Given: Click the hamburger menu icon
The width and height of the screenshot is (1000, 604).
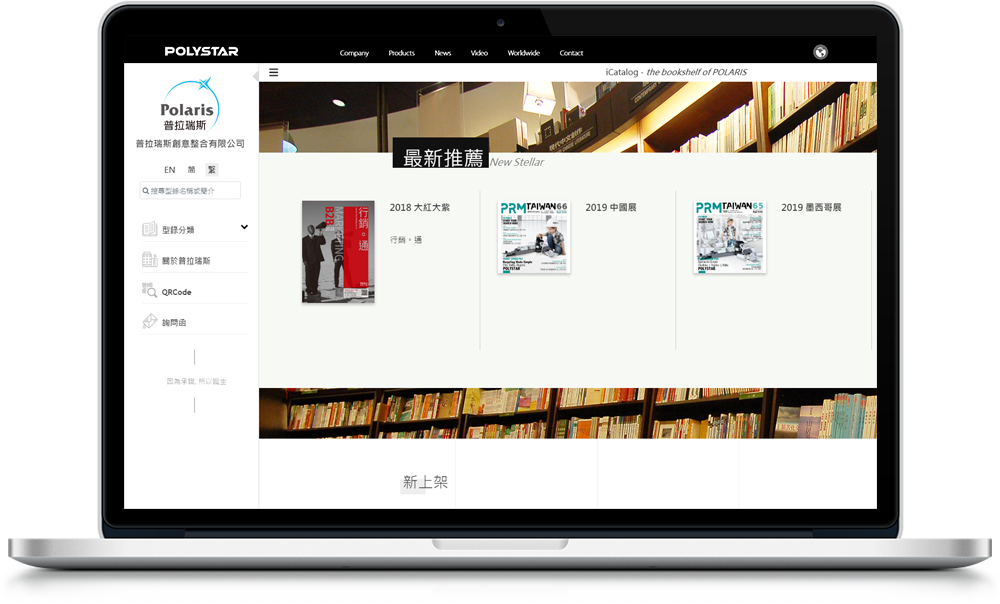Looking at the screenshot, I should coord(274,73).
